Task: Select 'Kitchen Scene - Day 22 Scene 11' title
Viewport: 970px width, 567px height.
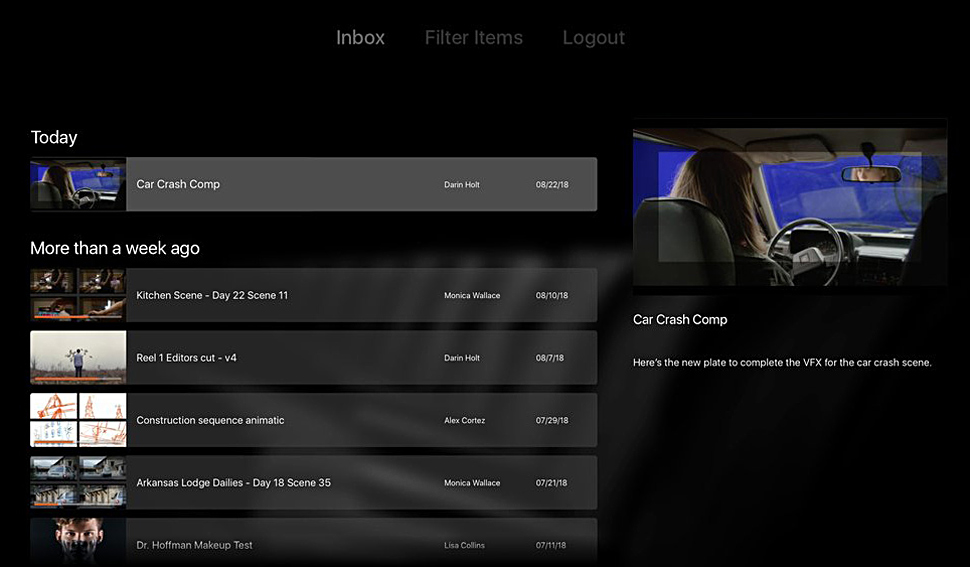Action: point(212,296)
